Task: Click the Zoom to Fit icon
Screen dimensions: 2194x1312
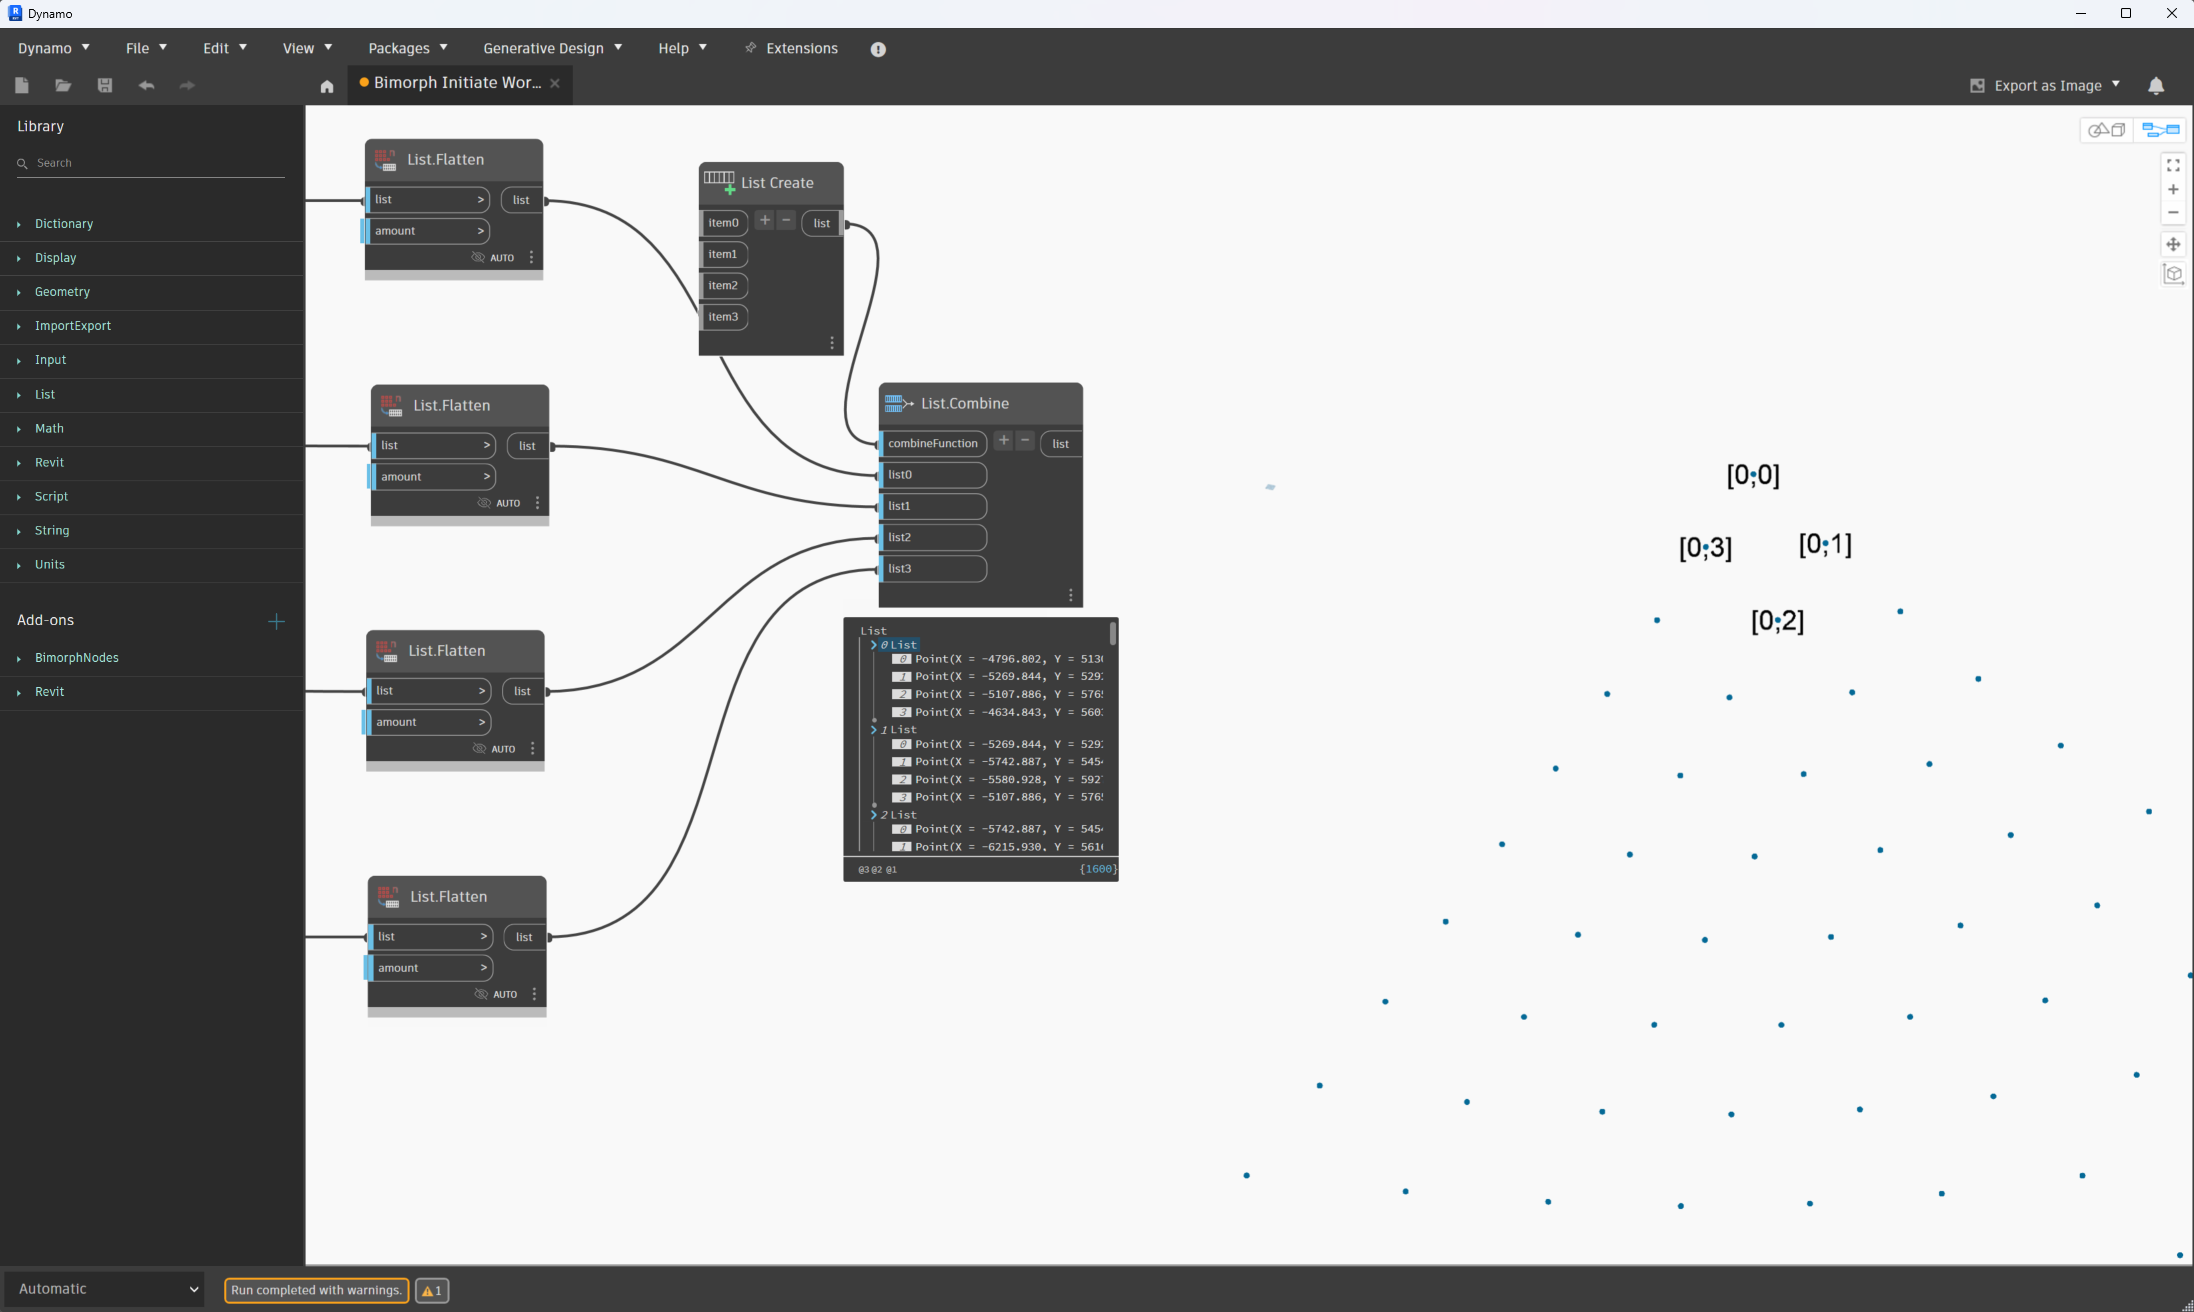Action: 2173,165
